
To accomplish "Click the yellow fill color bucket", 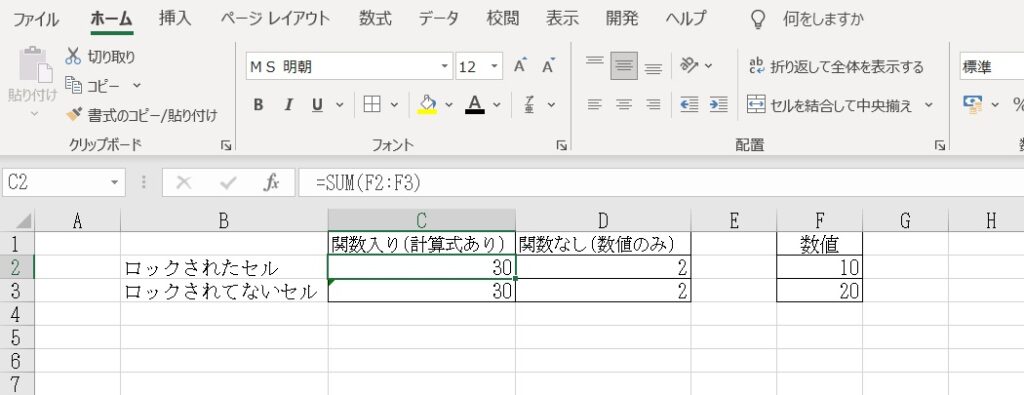I will coord(427,104).
